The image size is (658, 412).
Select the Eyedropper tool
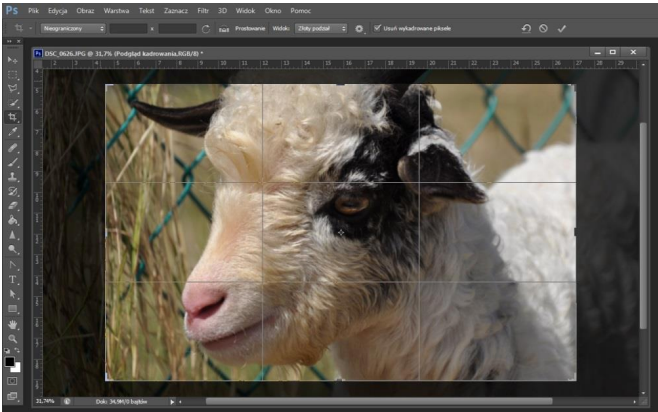(12, 132)
